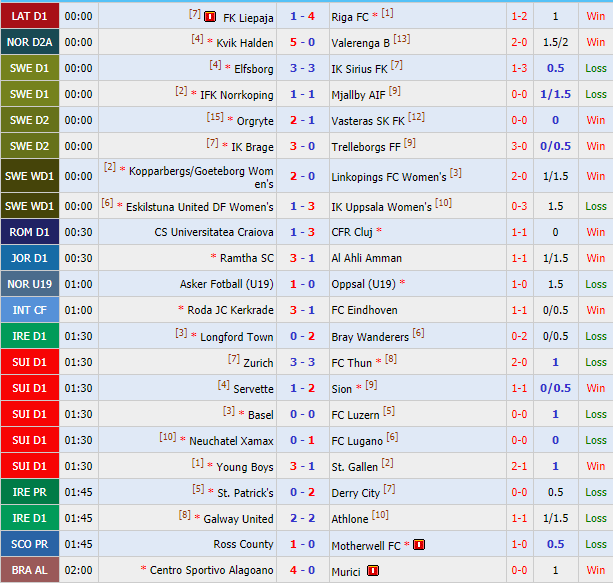The image size is (613, 583).
Task: Select team FC Lugano
Action: click(x=357, y=441)
